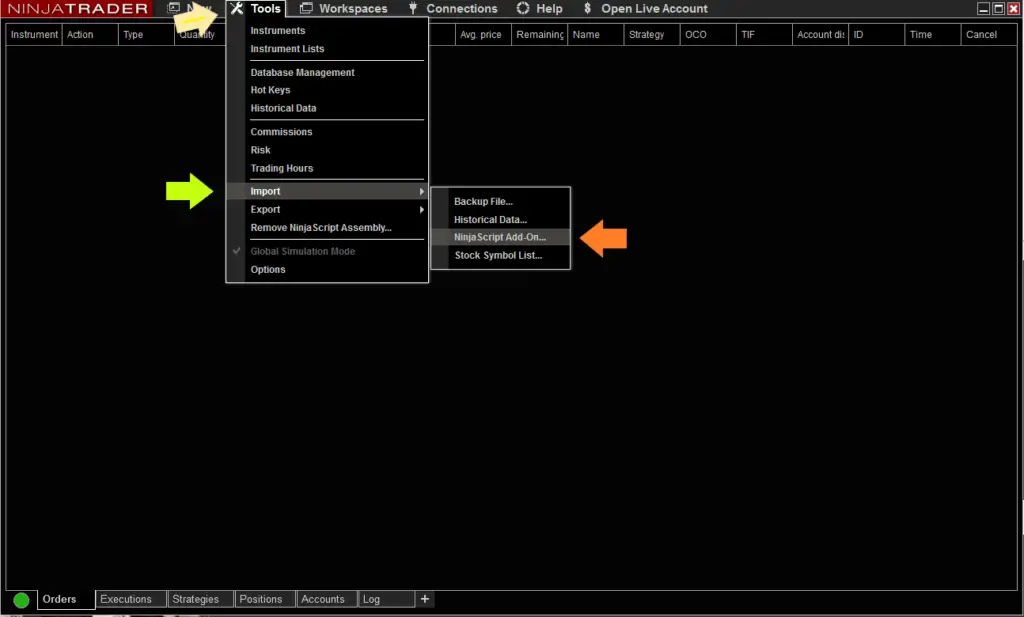1024x617 pixels.
Task: Switch to the Accounts tab
Action: [x=327, y=599]
